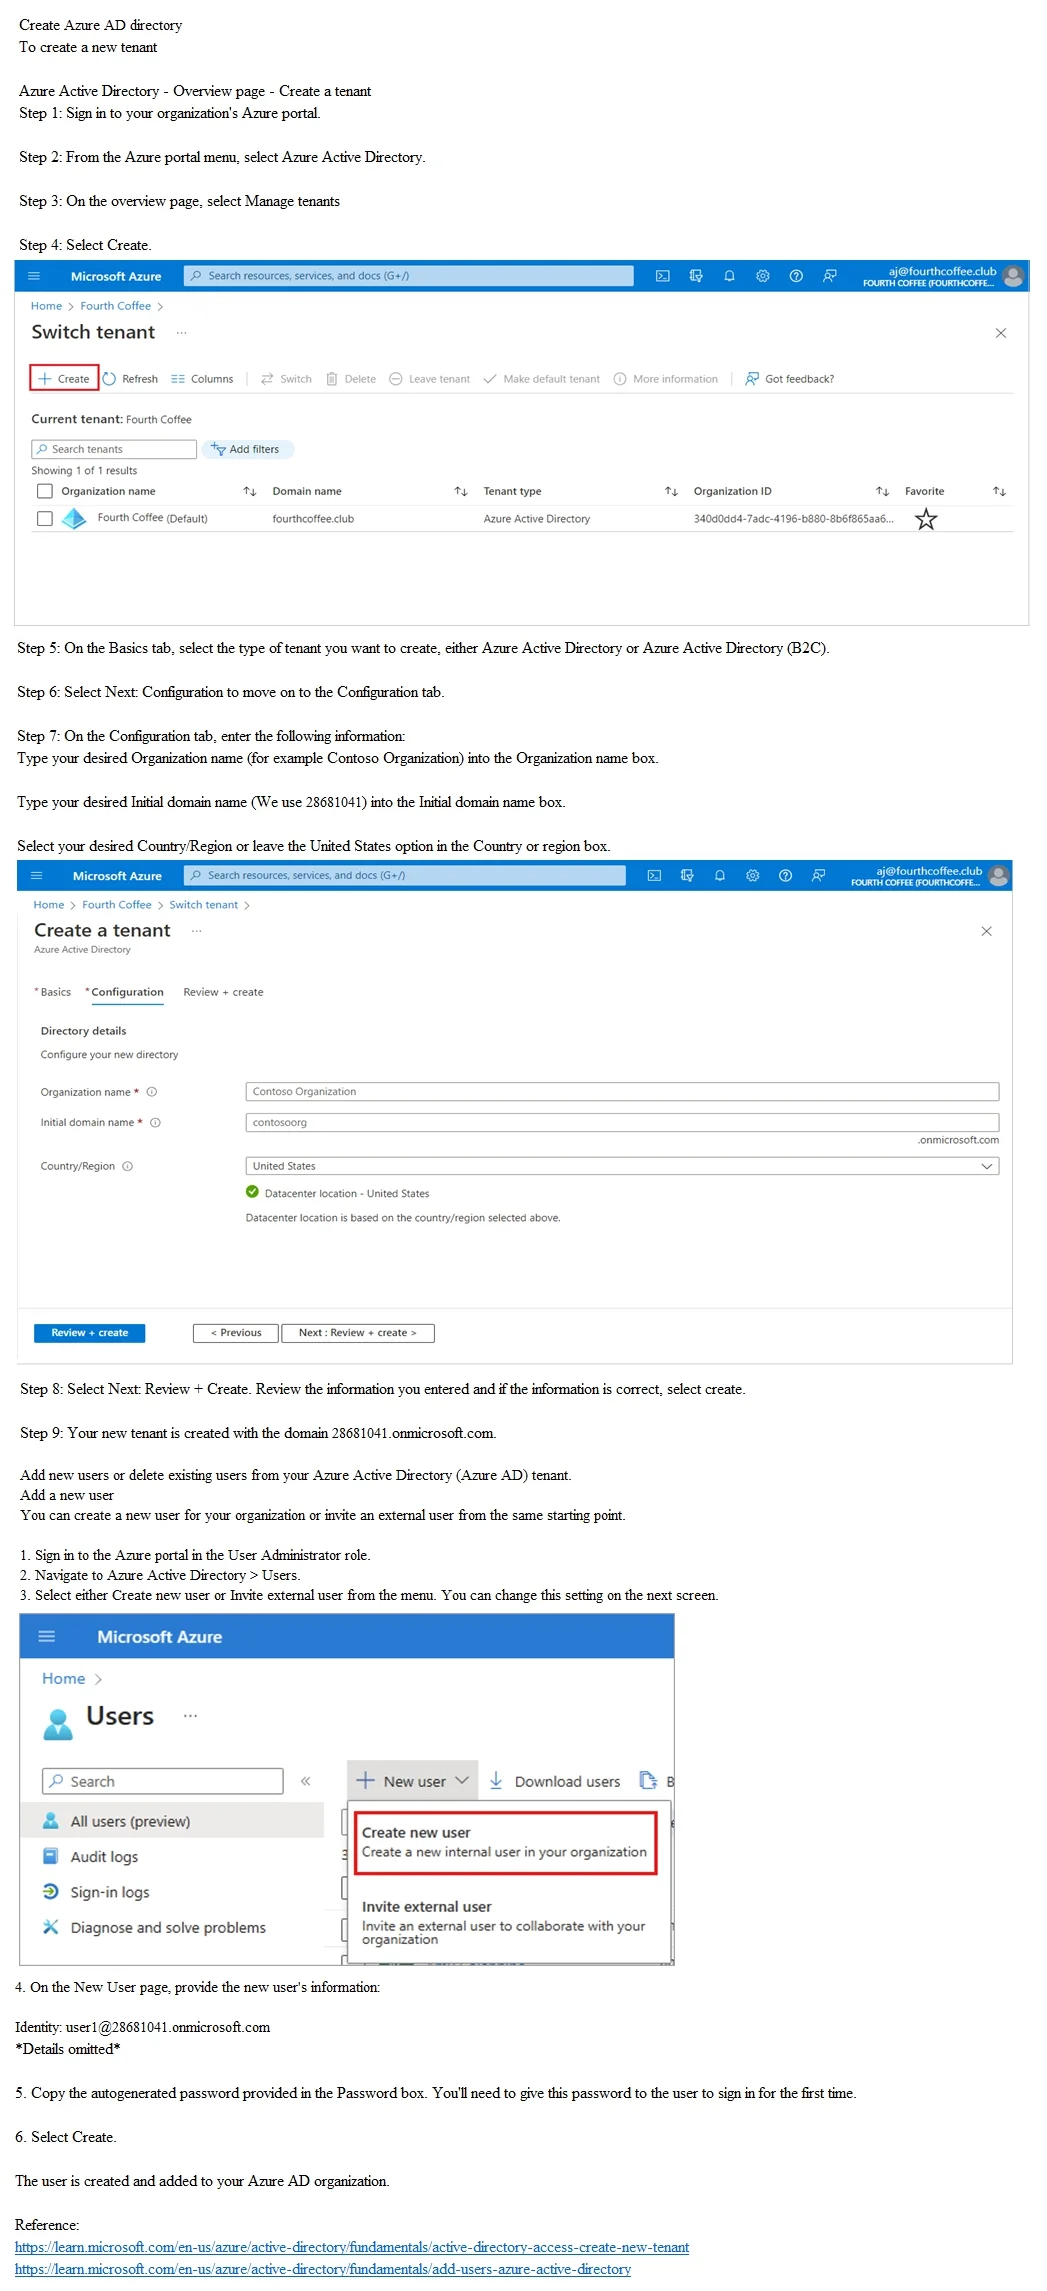The width and height of the screenshot is (1047, 2291).
Task: Check the Fourth Coffee (Default) row checkbox
Action: [x=44, y=518]
